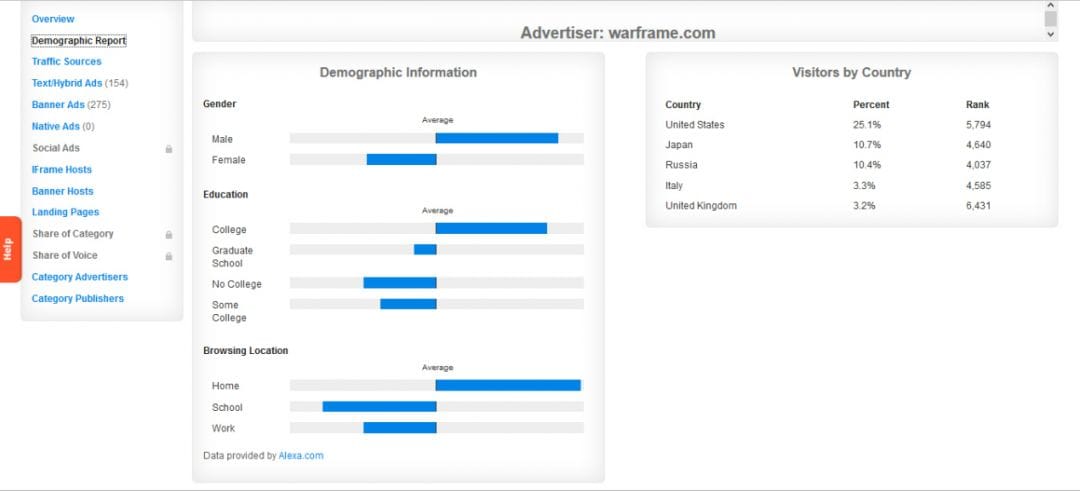Click the Home browsing location bar
The width and height of the screenshot is (1080, 491).
coord(508,386)
